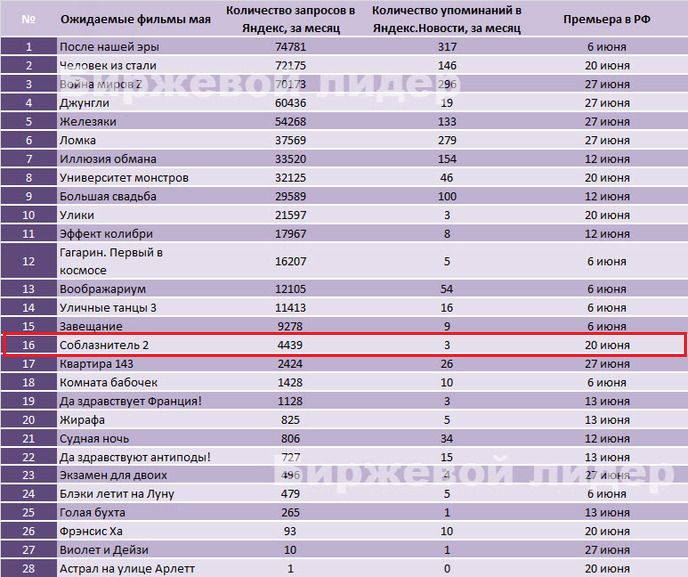Select the film title 'Воображариум'

(103, 289)
